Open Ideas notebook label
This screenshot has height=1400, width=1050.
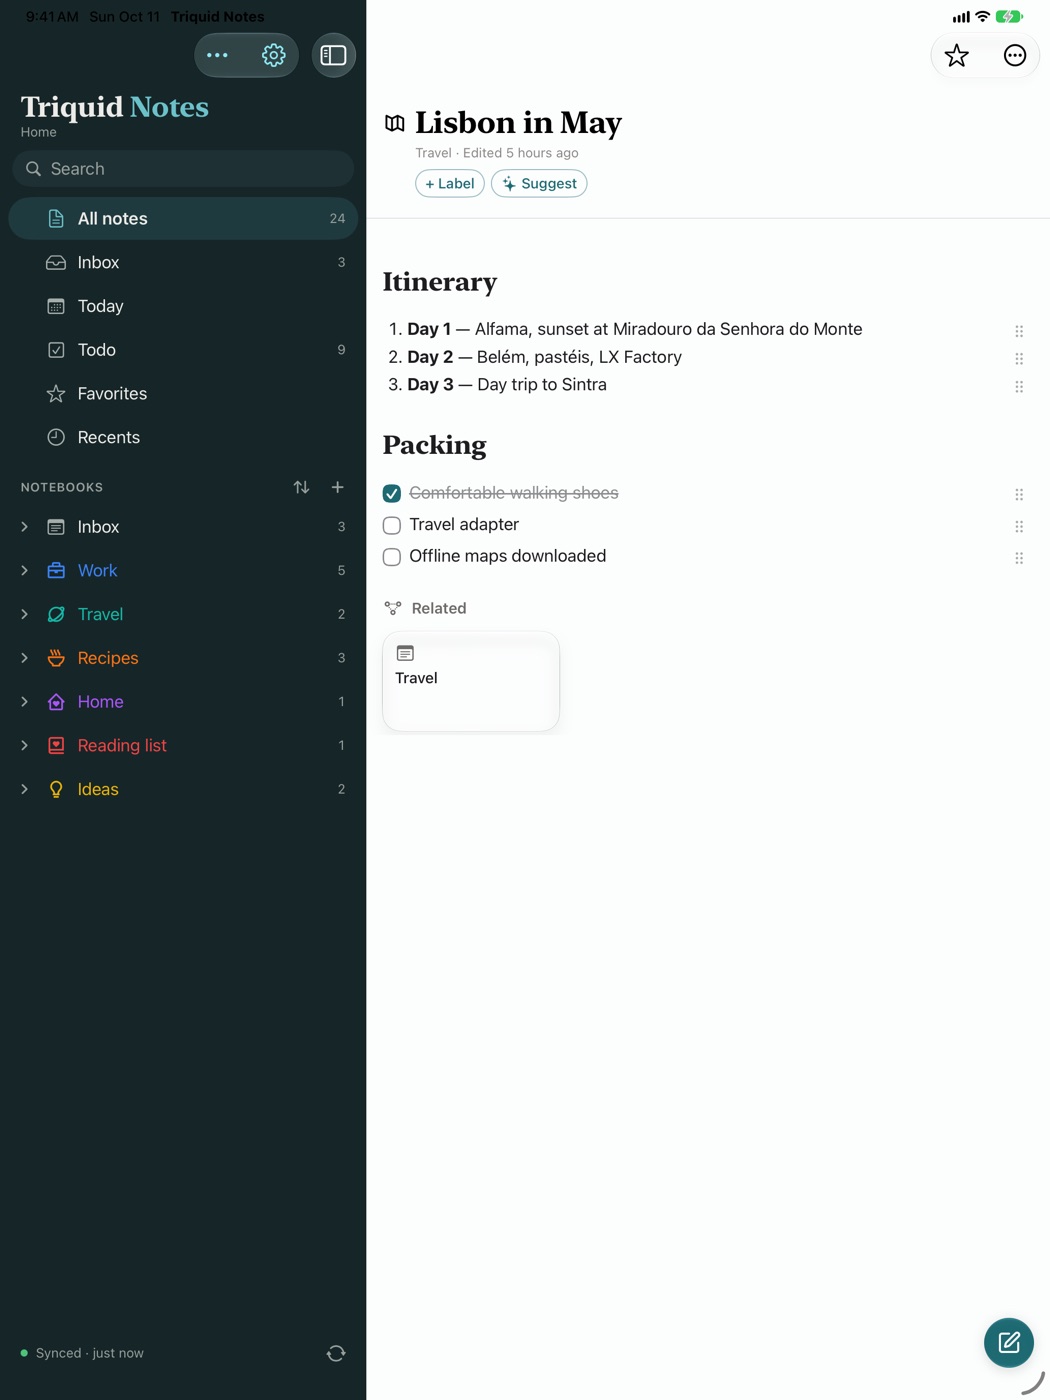98,789
